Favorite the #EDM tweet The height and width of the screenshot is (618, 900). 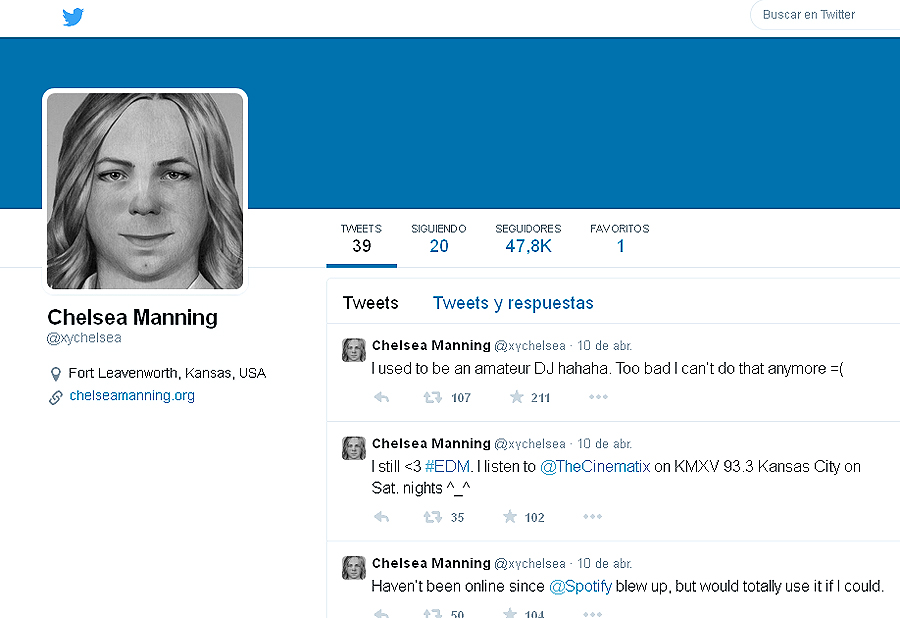[510, 517]
